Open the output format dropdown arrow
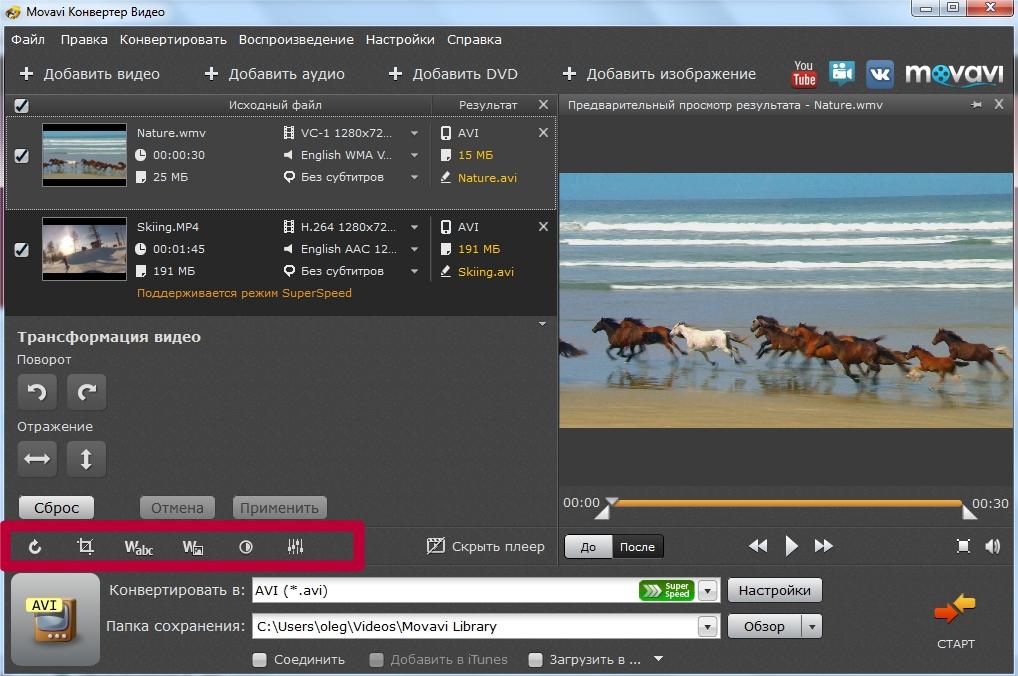This screenshot has width=1018, height=676. (x=708, y=590)
